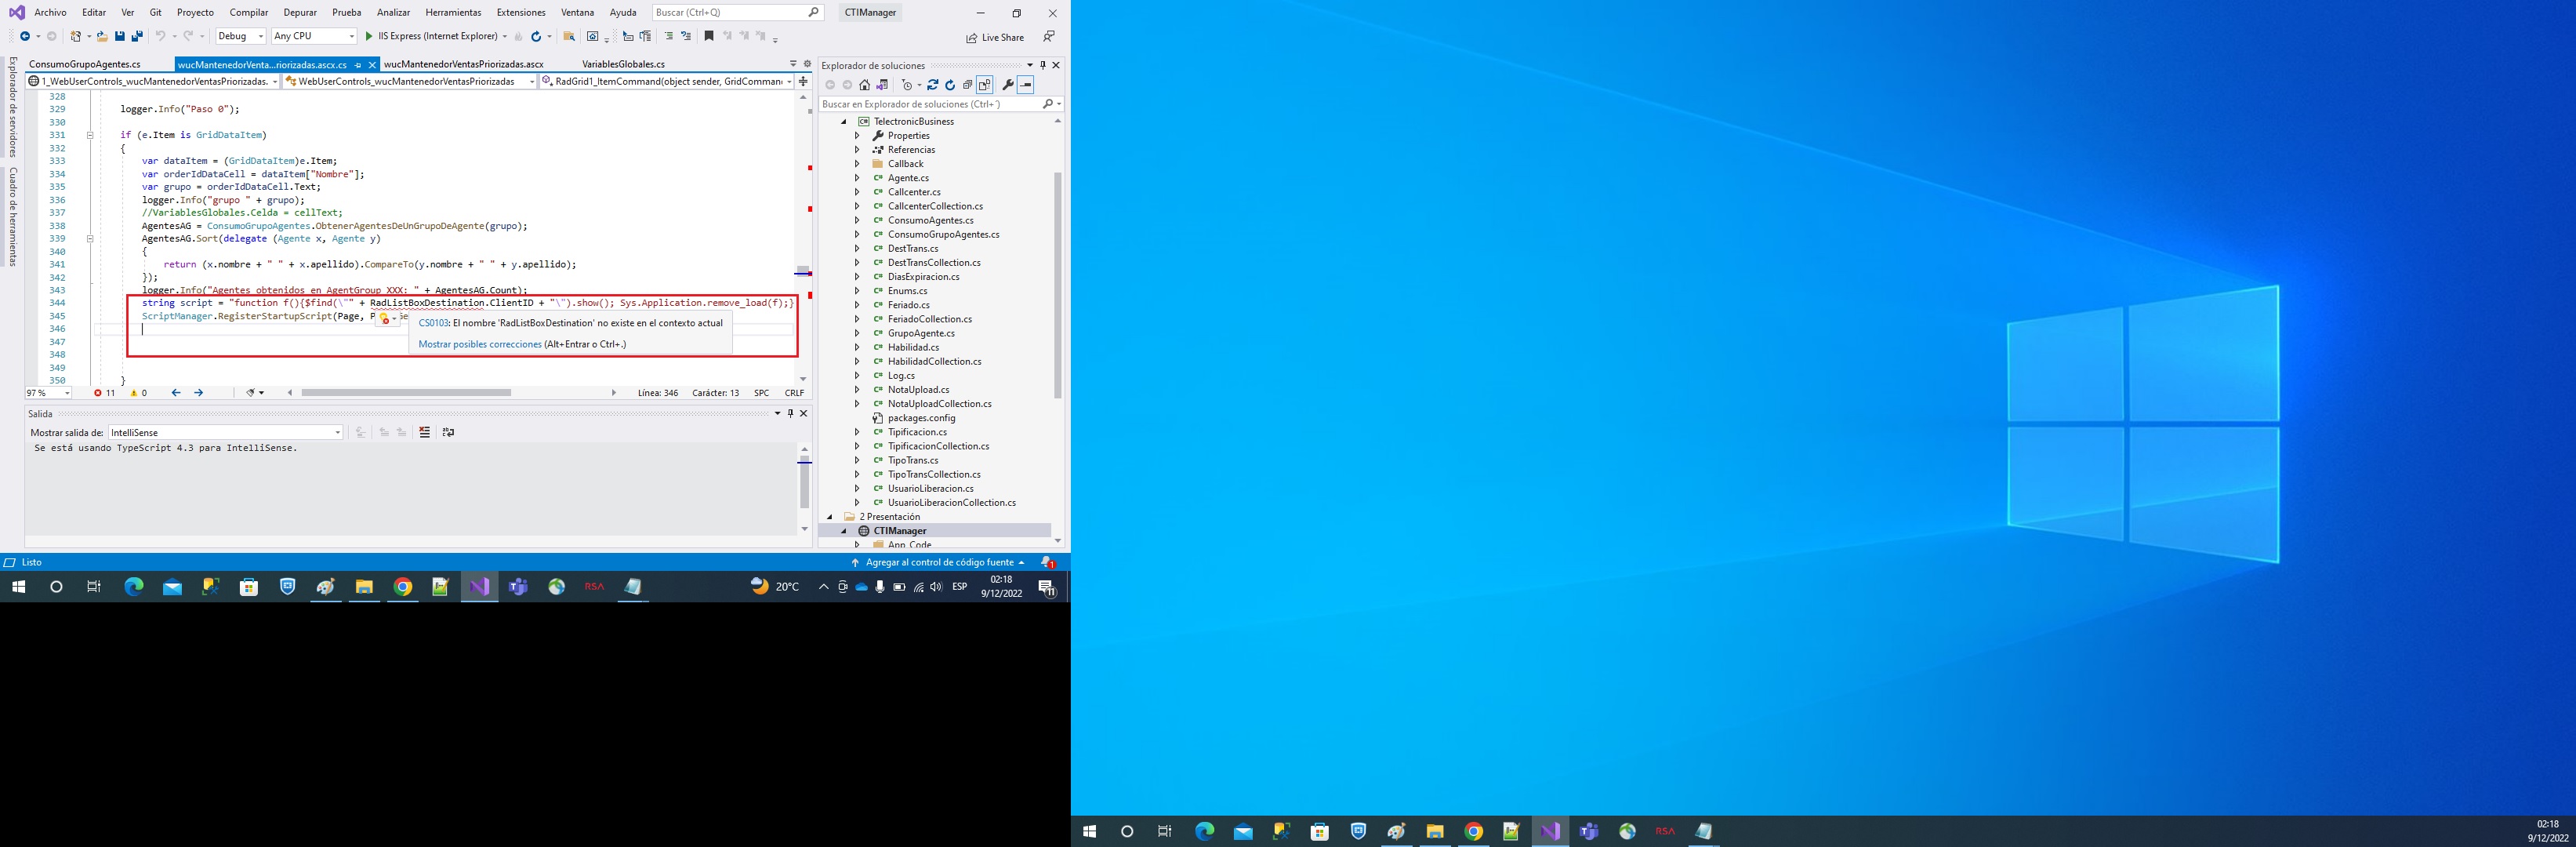Toggle pin on the active ascx.cs tab

coord(358,65)
